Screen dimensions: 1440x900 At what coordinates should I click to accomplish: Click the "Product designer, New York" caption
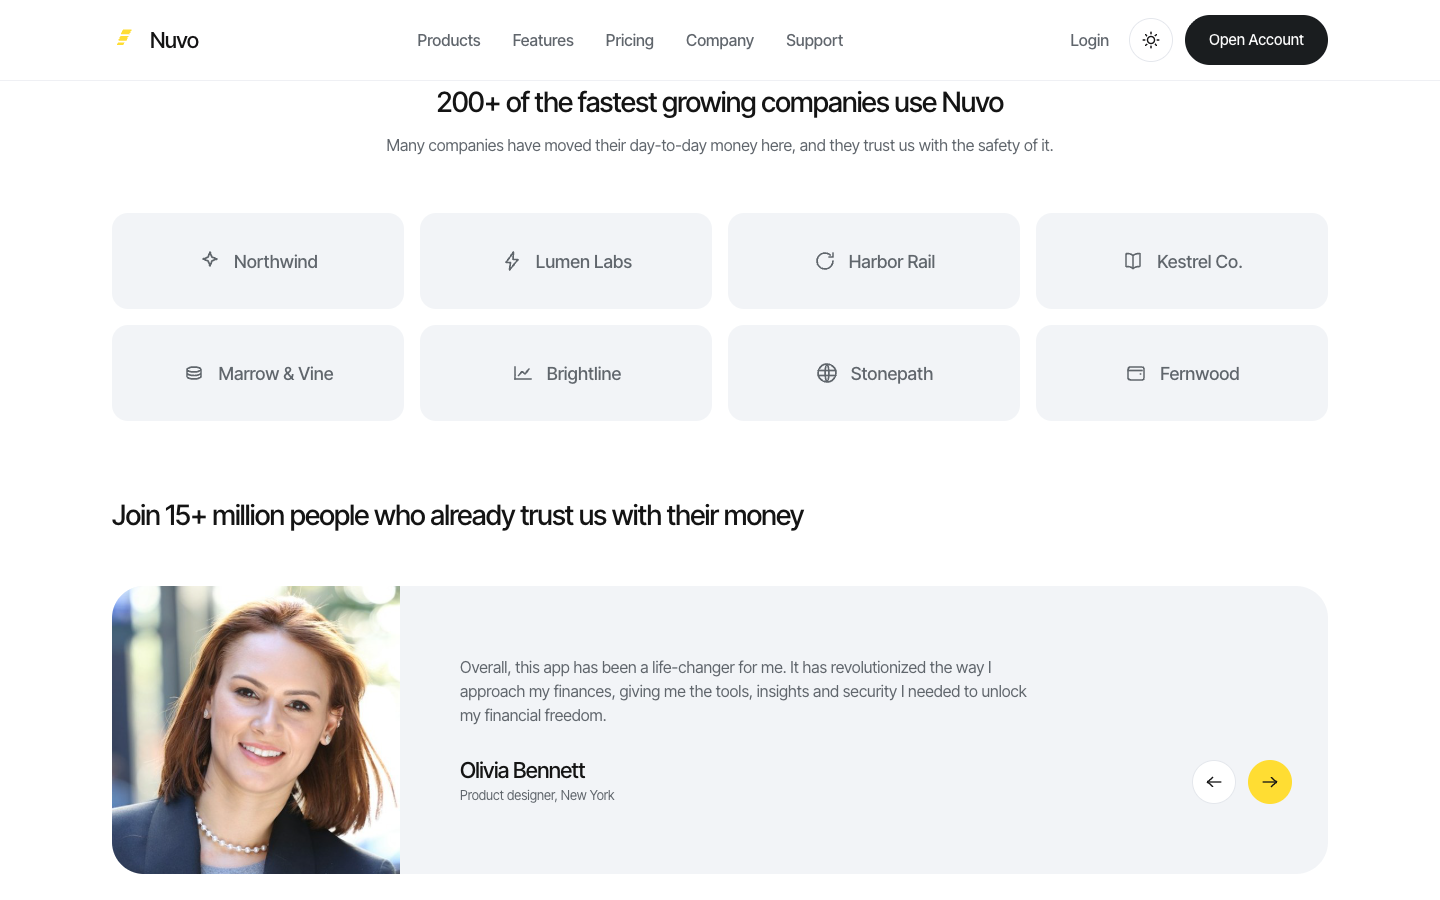pyautogui.click(x=537, y=795)
